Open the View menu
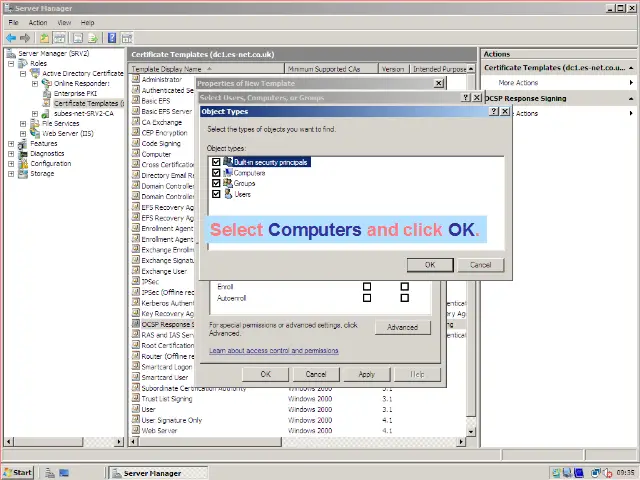This screenshot has height=480, width=640. point(64,22)
